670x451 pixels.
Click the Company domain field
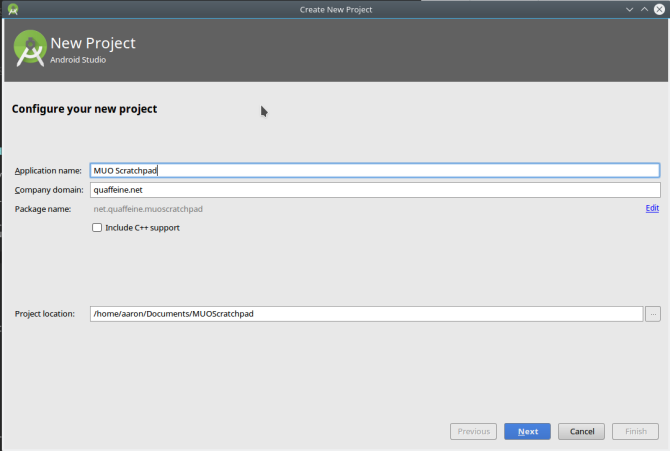coord(375,190)
